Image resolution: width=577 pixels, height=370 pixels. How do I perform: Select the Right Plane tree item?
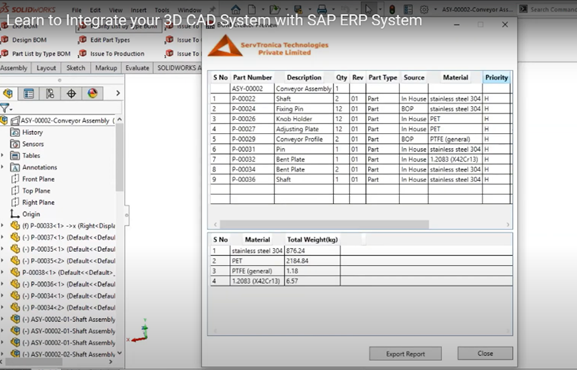pos(38,202)
